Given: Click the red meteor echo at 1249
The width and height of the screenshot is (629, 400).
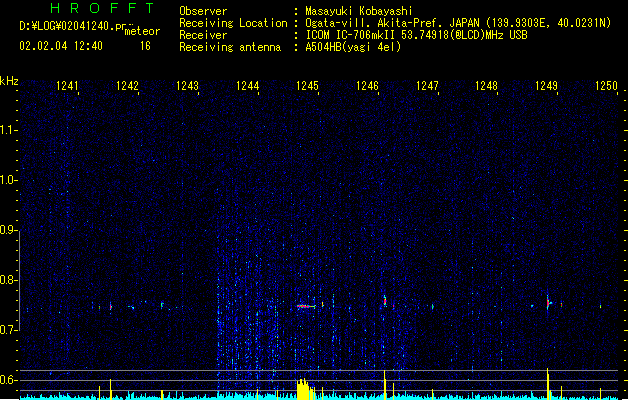Looking at the screenshot, I should 548,303.
